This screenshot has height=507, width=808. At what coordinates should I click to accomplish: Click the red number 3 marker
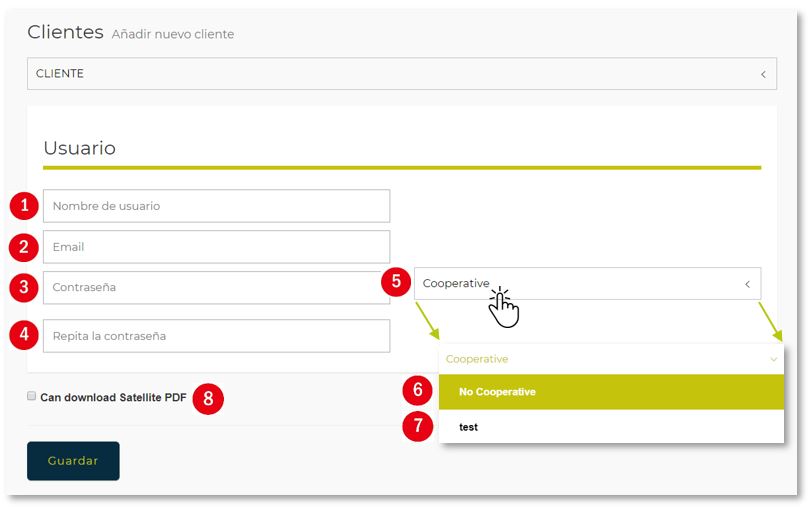(x=24, y=288)
